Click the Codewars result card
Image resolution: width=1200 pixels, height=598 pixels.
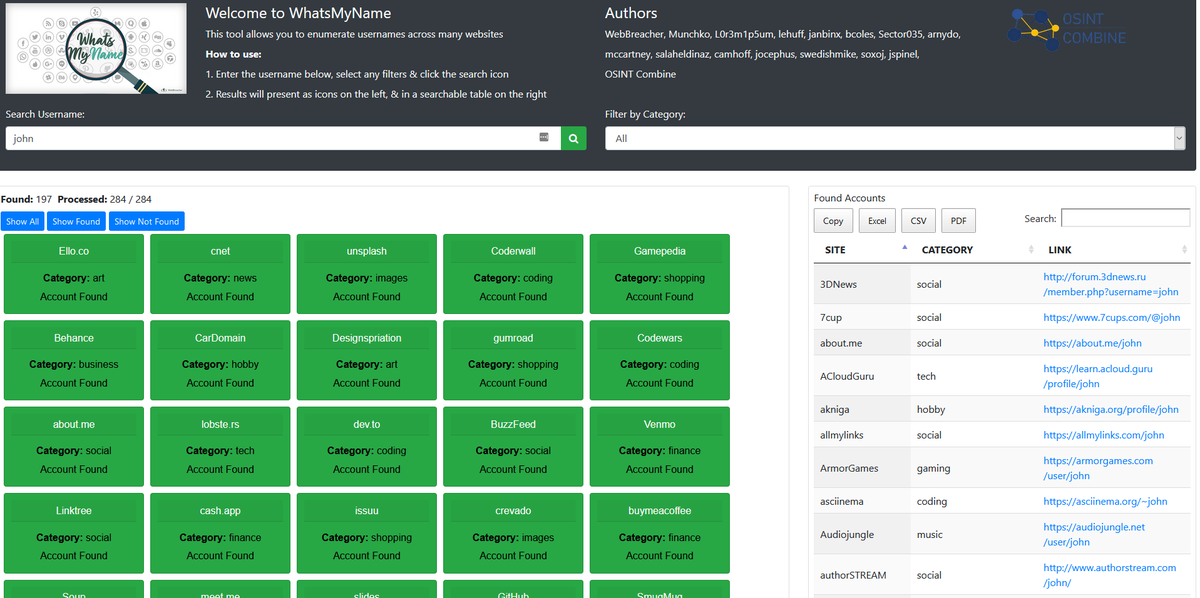(x=660, y=360)
